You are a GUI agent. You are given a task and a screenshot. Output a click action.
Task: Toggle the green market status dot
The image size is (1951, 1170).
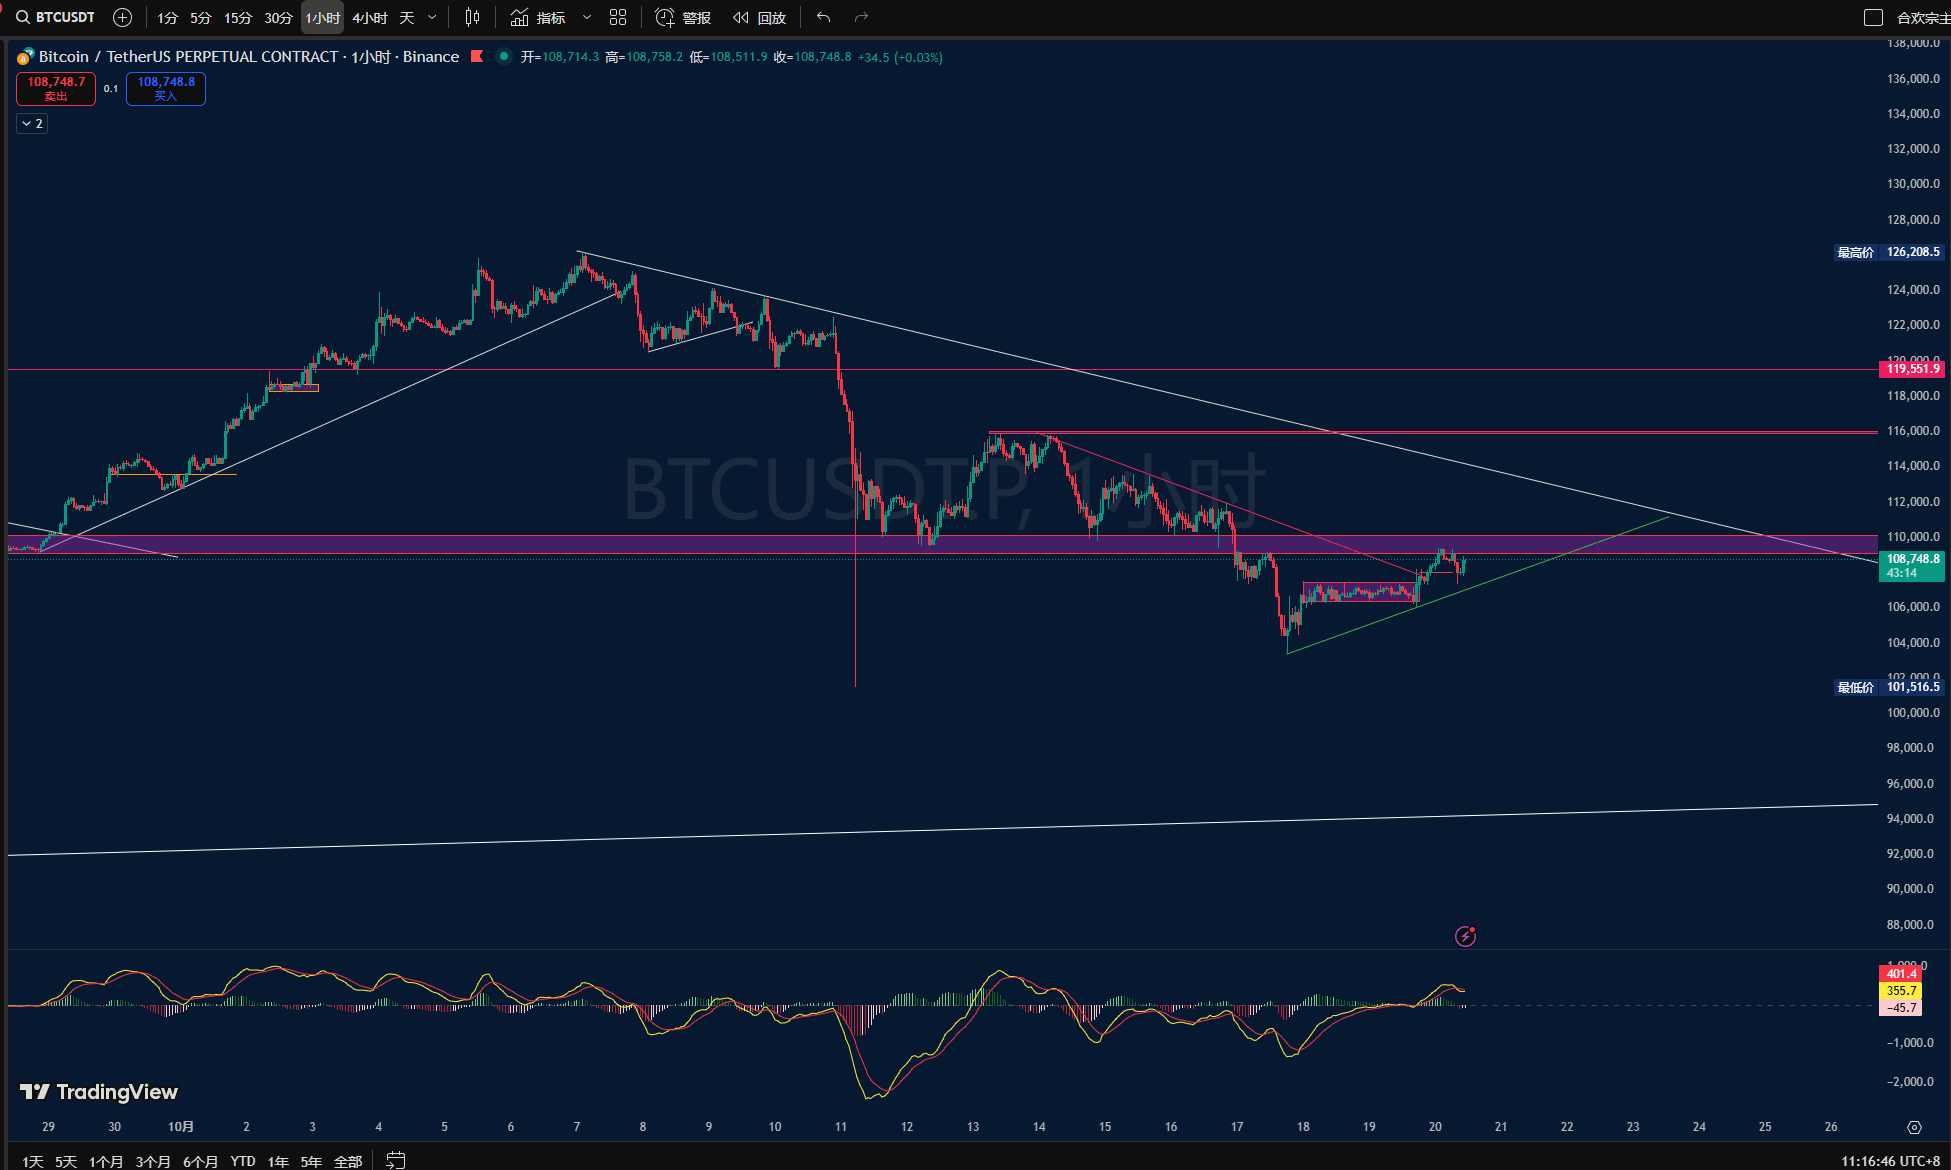504,56
